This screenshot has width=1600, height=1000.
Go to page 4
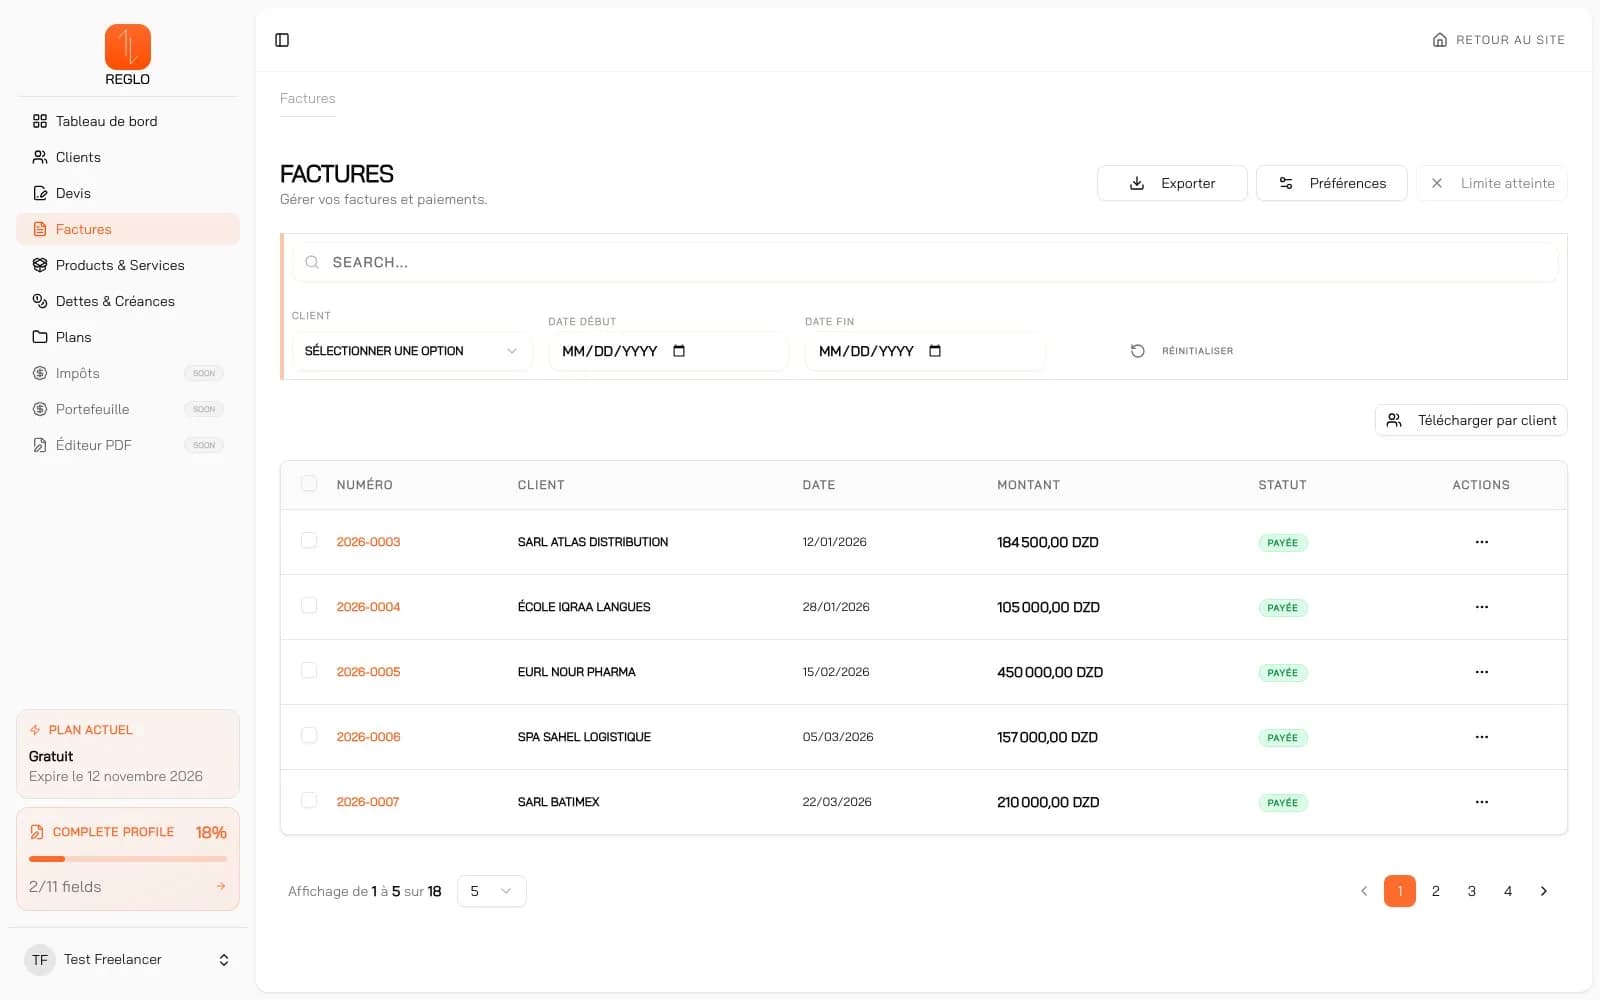tap(1508, 891)
